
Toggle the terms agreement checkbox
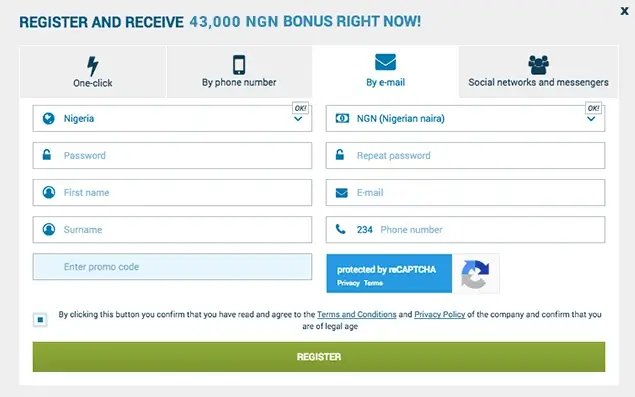click(x=40, y=320)
